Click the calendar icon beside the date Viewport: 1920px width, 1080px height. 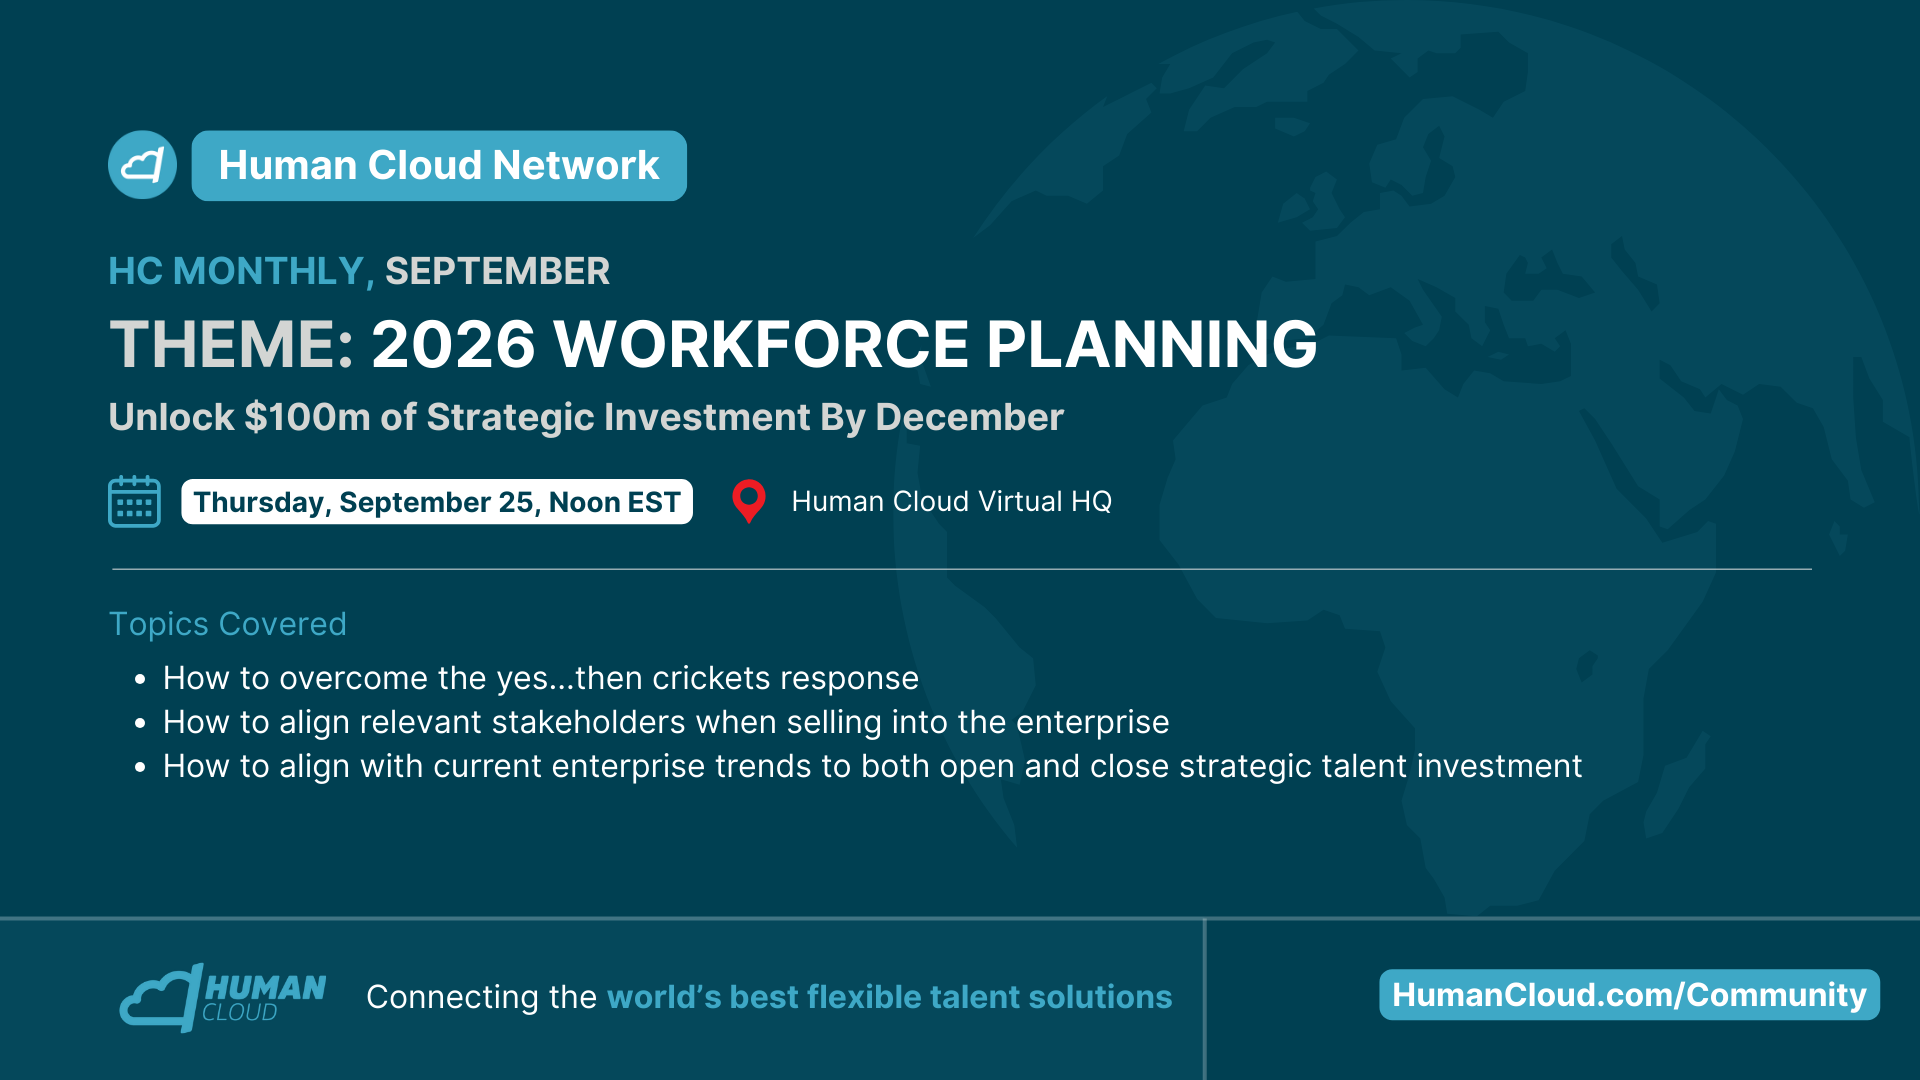[134, 501]
